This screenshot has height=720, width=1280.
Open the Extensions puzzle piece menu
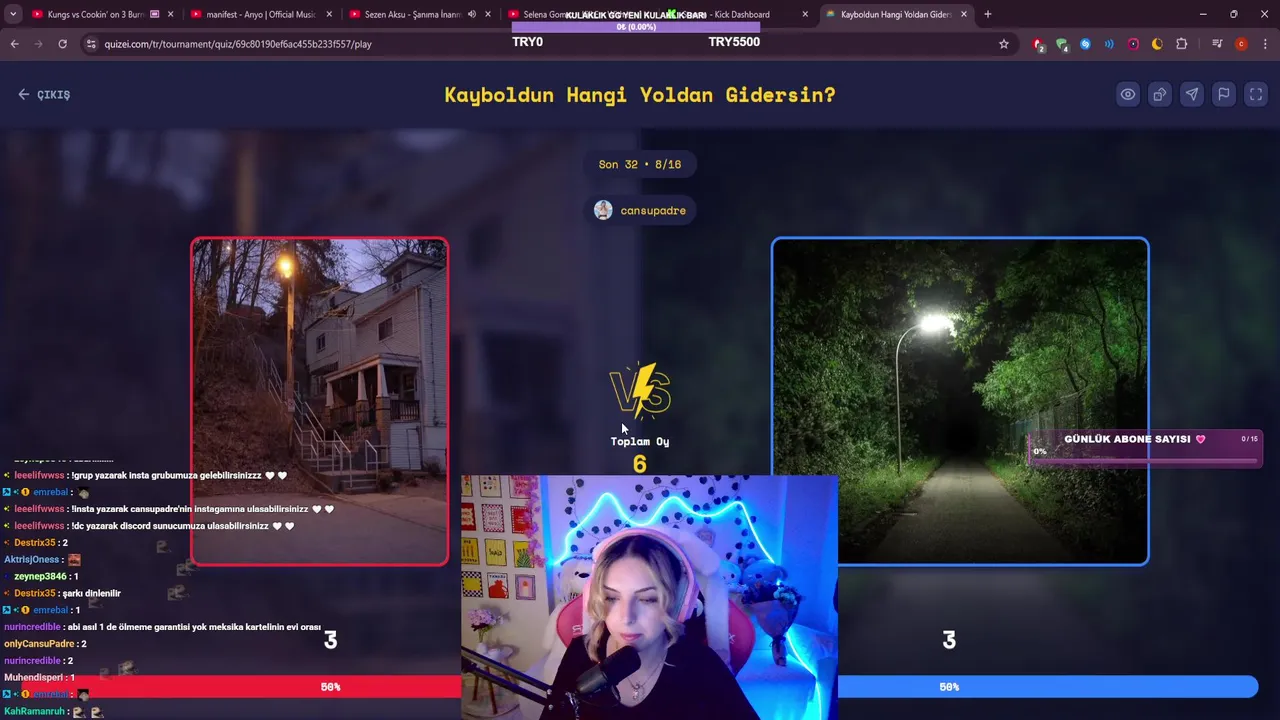click(1182, 44)
